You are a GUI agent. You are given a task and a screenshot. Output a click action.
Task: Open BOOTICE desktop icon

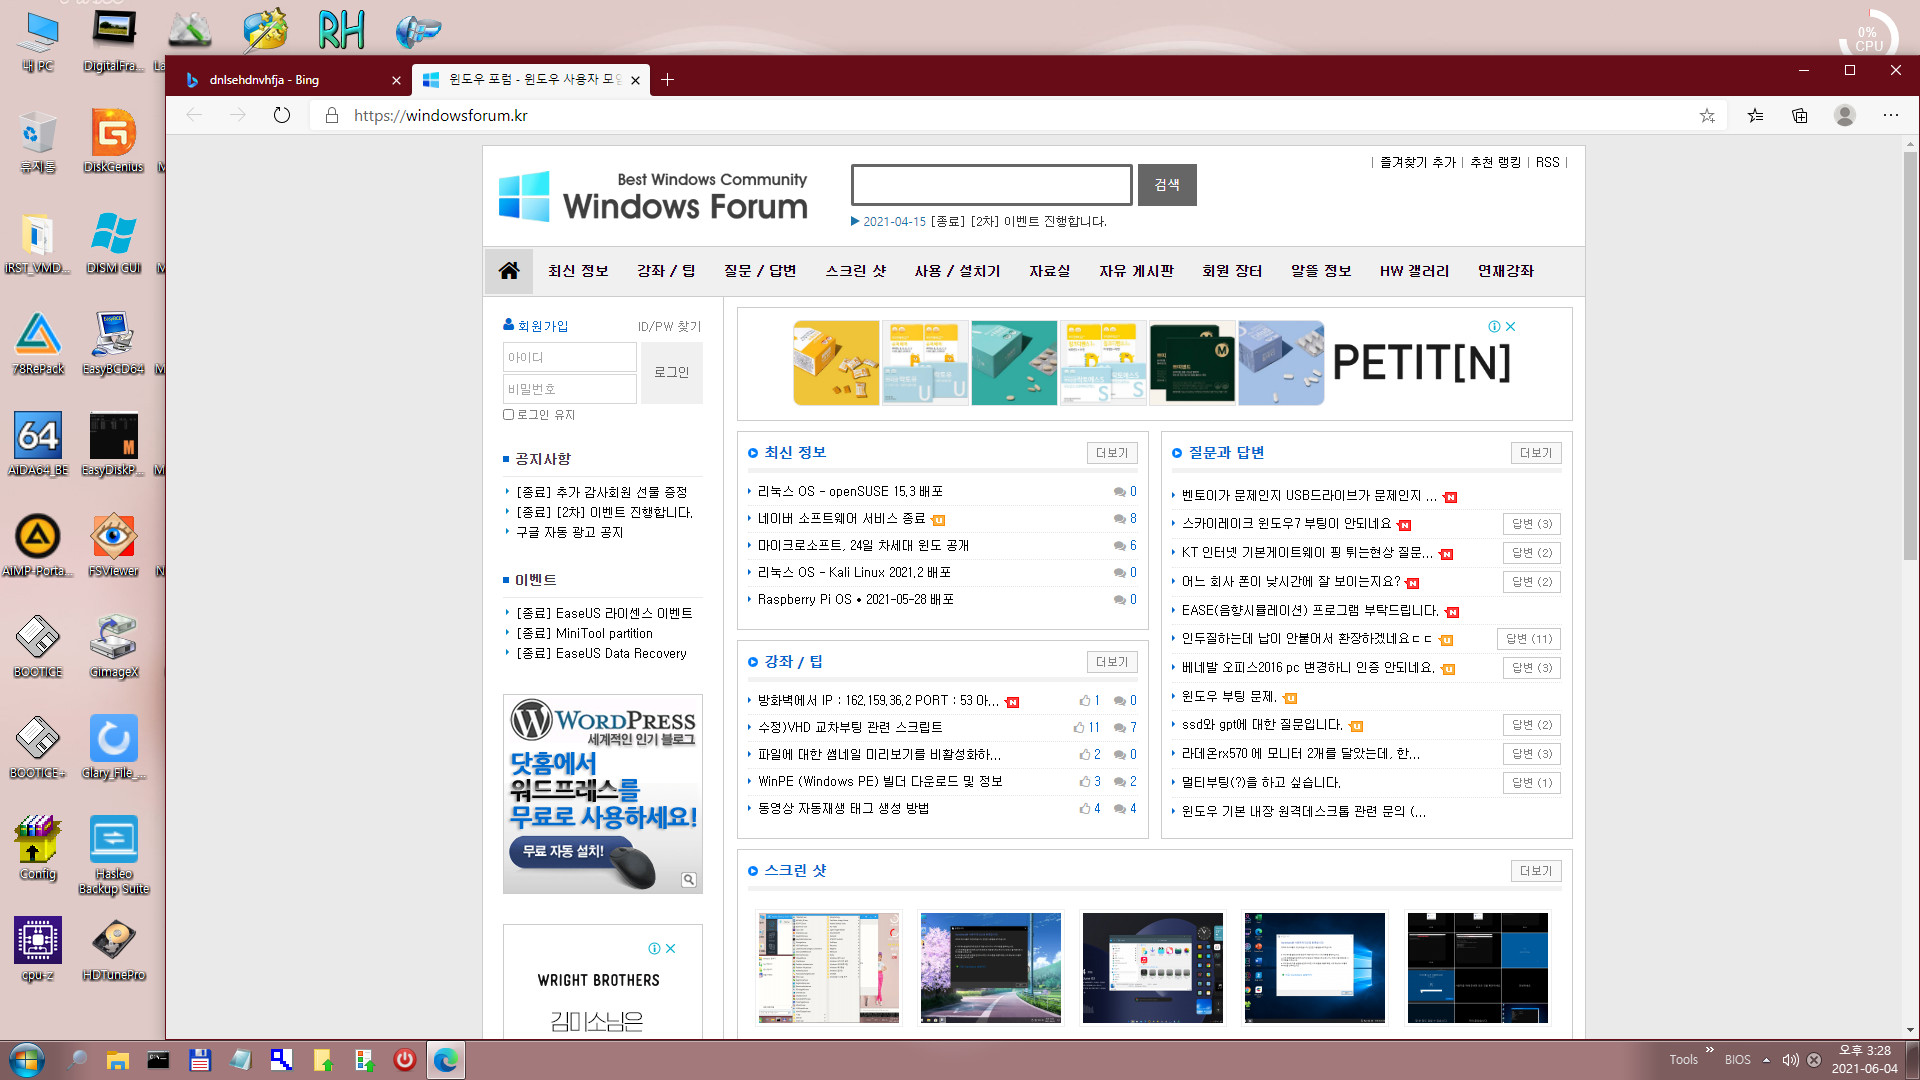click(38, 646)
